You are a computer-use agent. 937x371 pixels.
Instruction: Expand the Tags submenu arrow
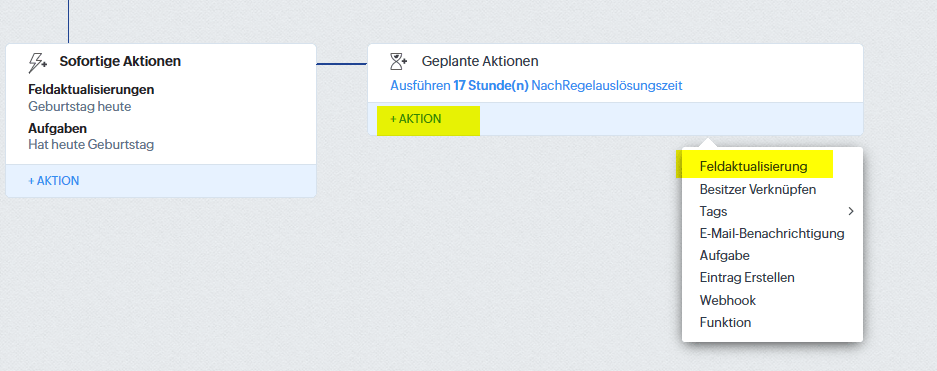click(x=851, y=211)
